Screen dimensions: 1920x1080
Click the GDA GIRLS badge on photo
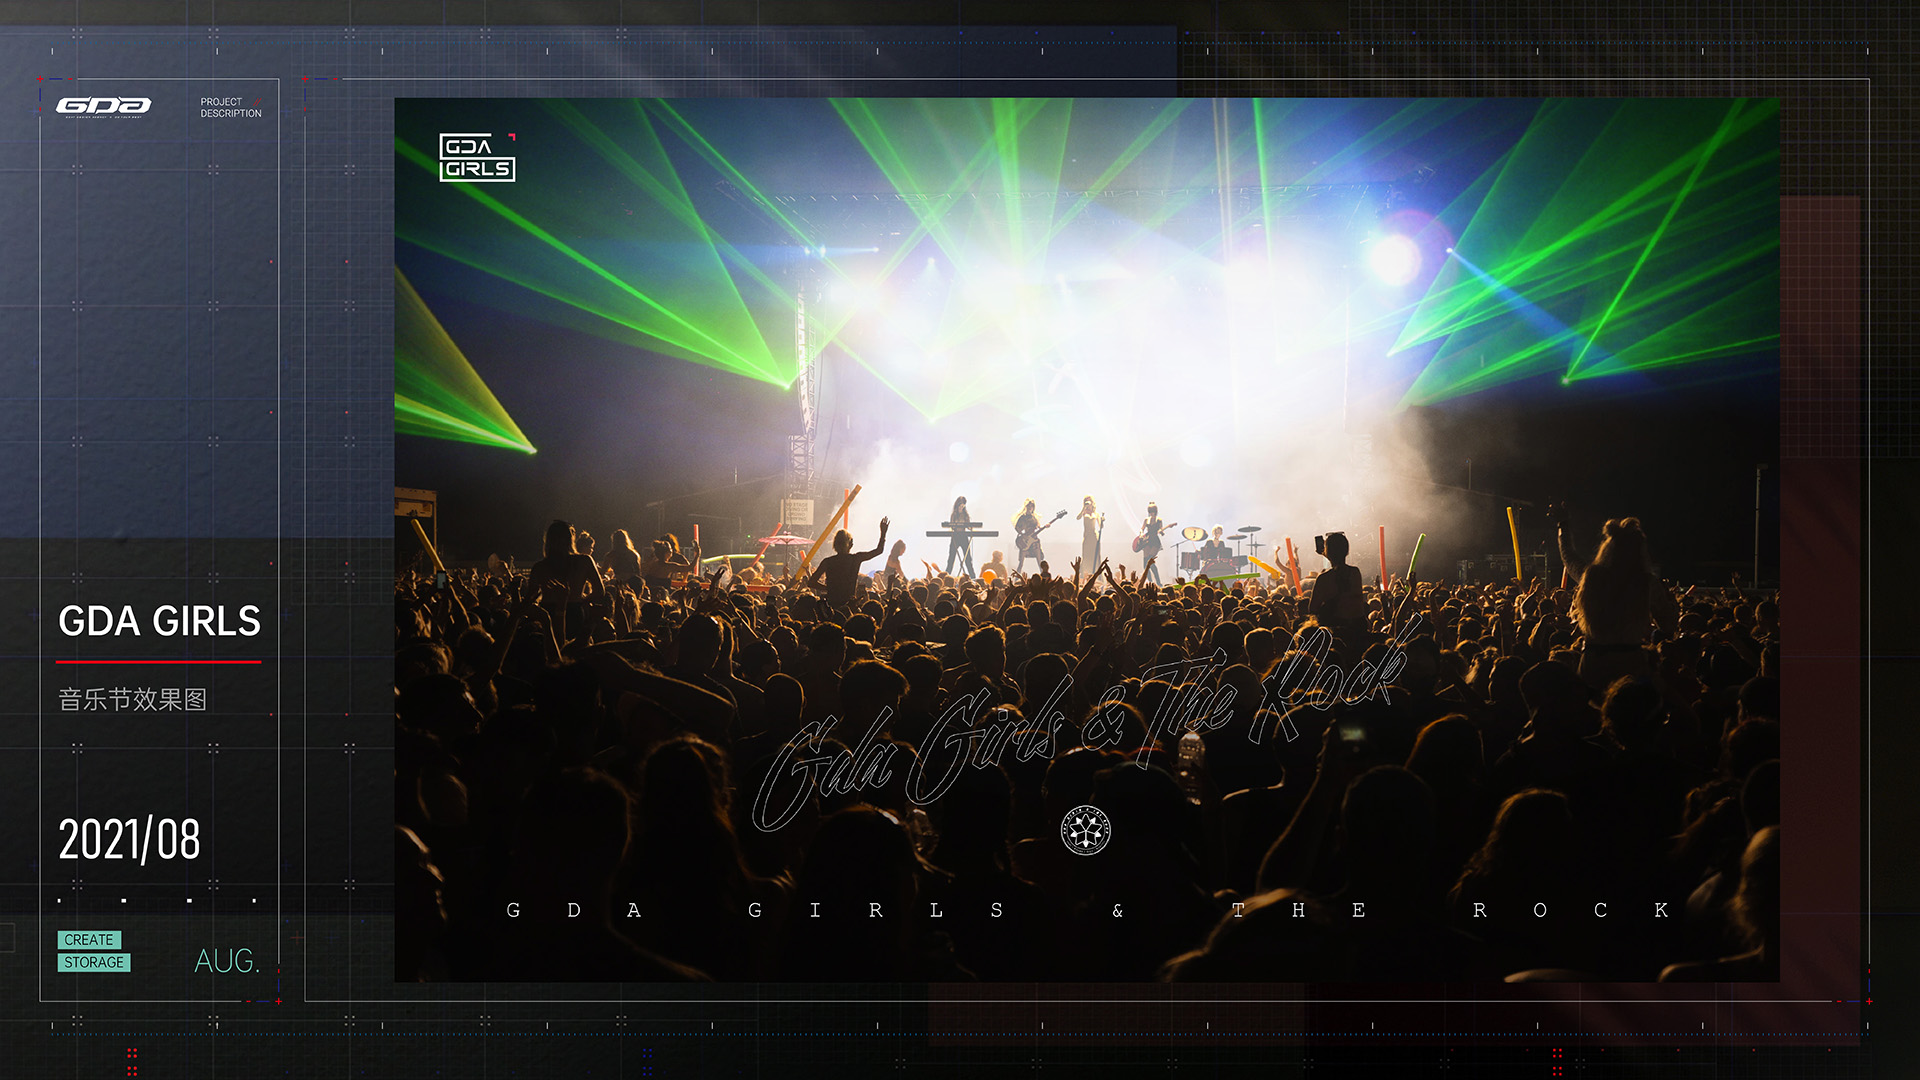pos(477,158)
